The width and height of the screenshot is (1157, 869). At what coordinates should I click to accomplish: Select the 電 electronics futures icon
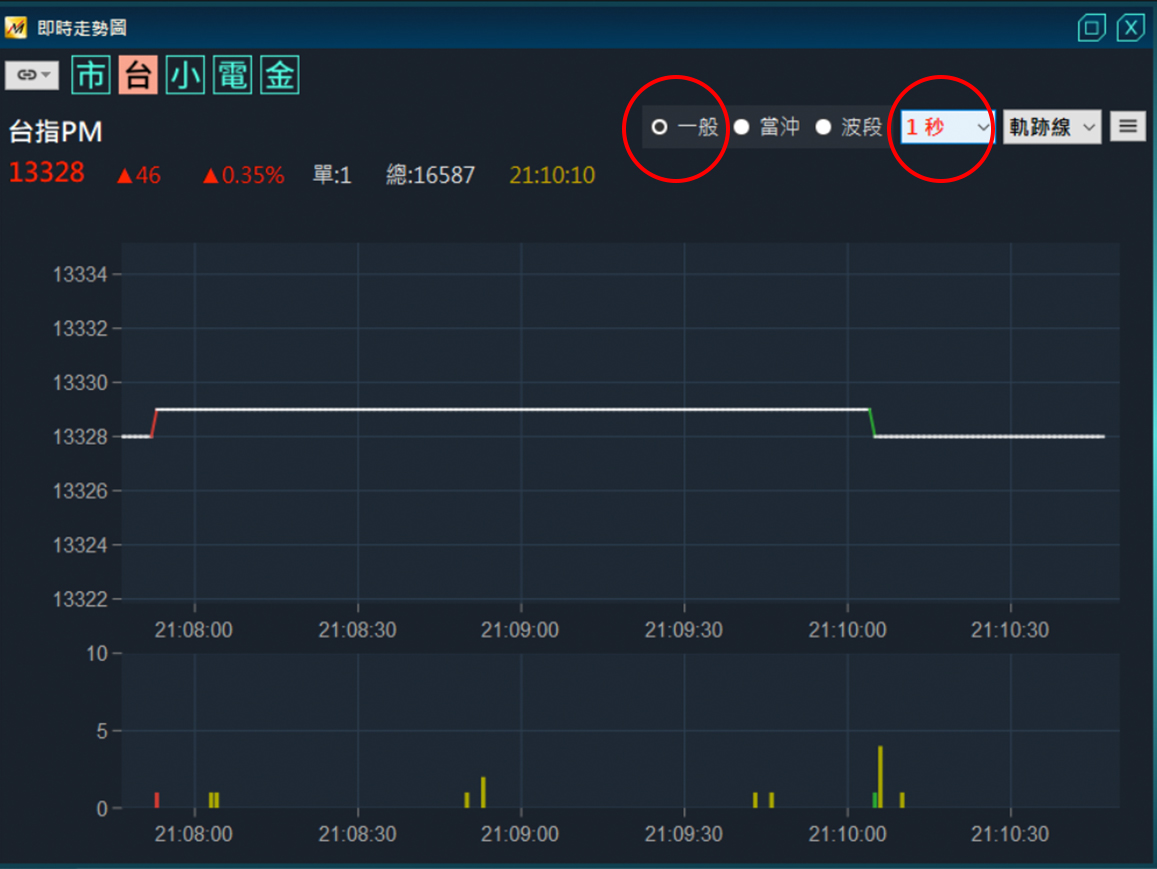tap(232, 76)
